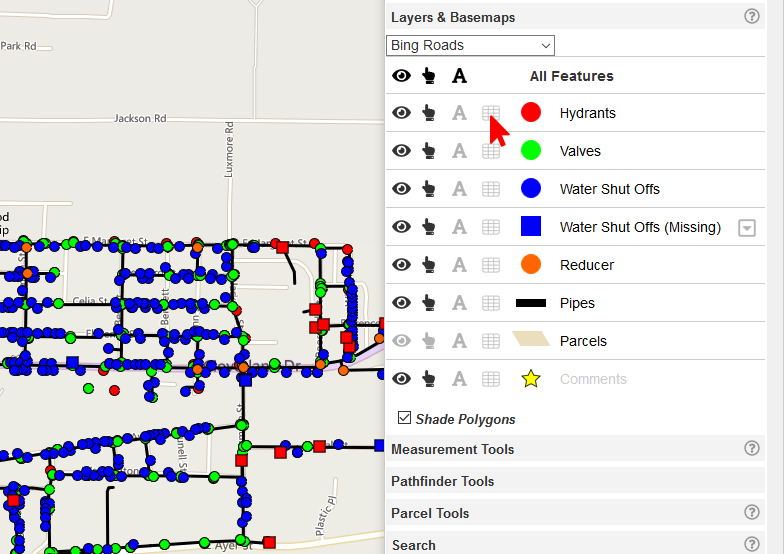Open help icon for Layers & Basemaps
Screen dimensions: 784x554
(752, 17)
